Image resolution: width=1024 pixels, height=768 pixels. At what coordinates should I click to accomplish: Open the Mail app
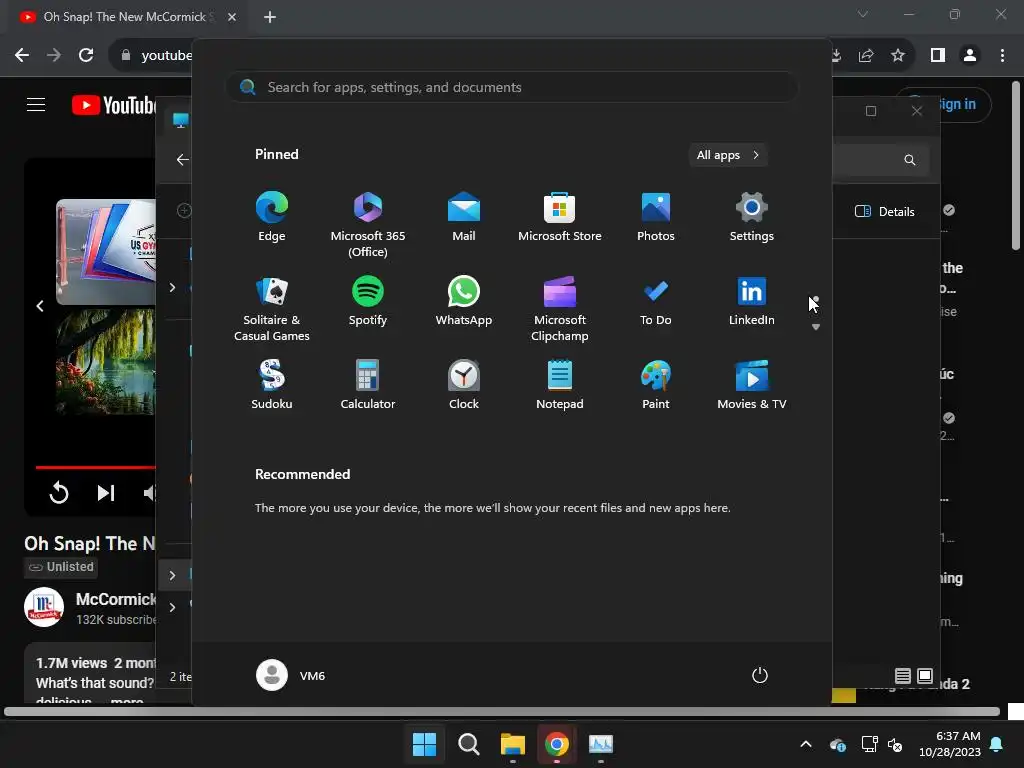pyautogui.click(x=464, y=218)
